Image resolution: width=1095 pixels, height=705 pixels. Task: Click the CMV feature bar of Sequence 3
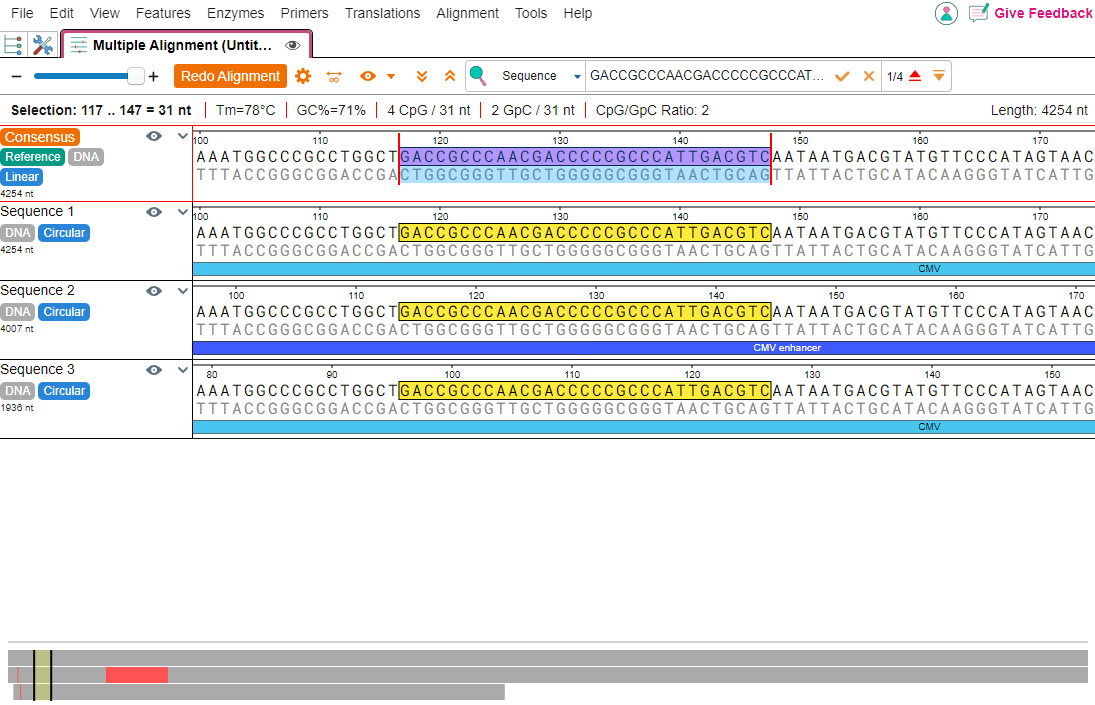coord(644,426)
